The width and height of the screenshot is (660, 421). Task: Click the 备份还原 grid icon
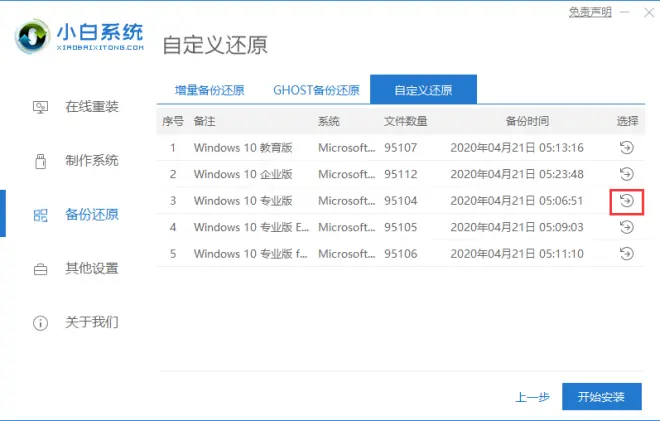tap(40, 215)
